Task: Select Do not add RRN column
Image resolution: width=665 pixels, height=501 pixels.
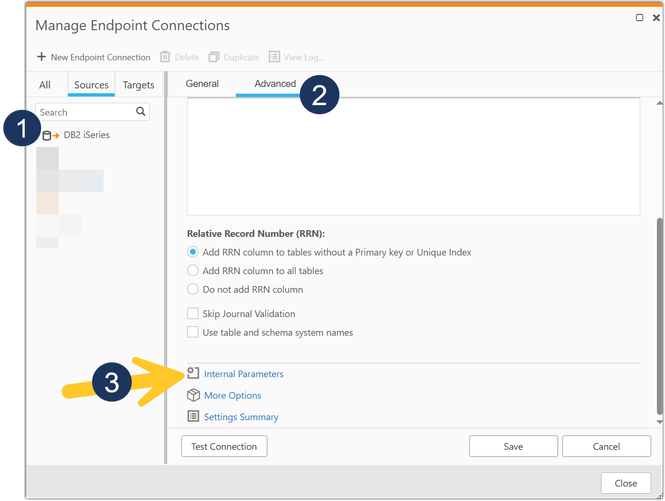Action: click(x=194, y=289)
